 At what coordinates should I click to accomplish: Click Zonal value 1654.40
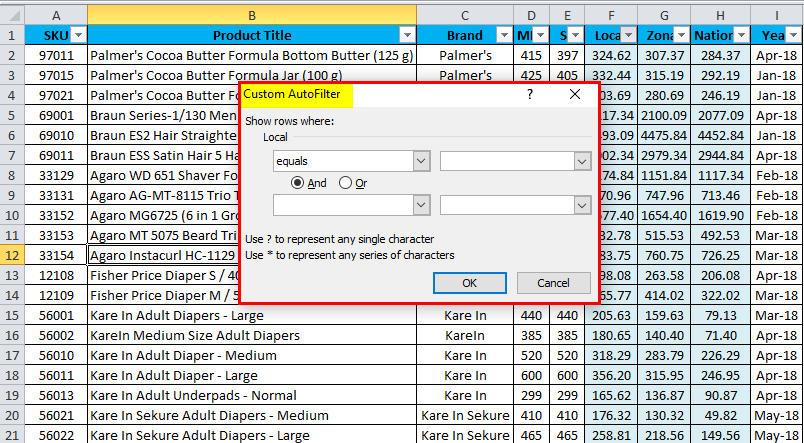664,215
